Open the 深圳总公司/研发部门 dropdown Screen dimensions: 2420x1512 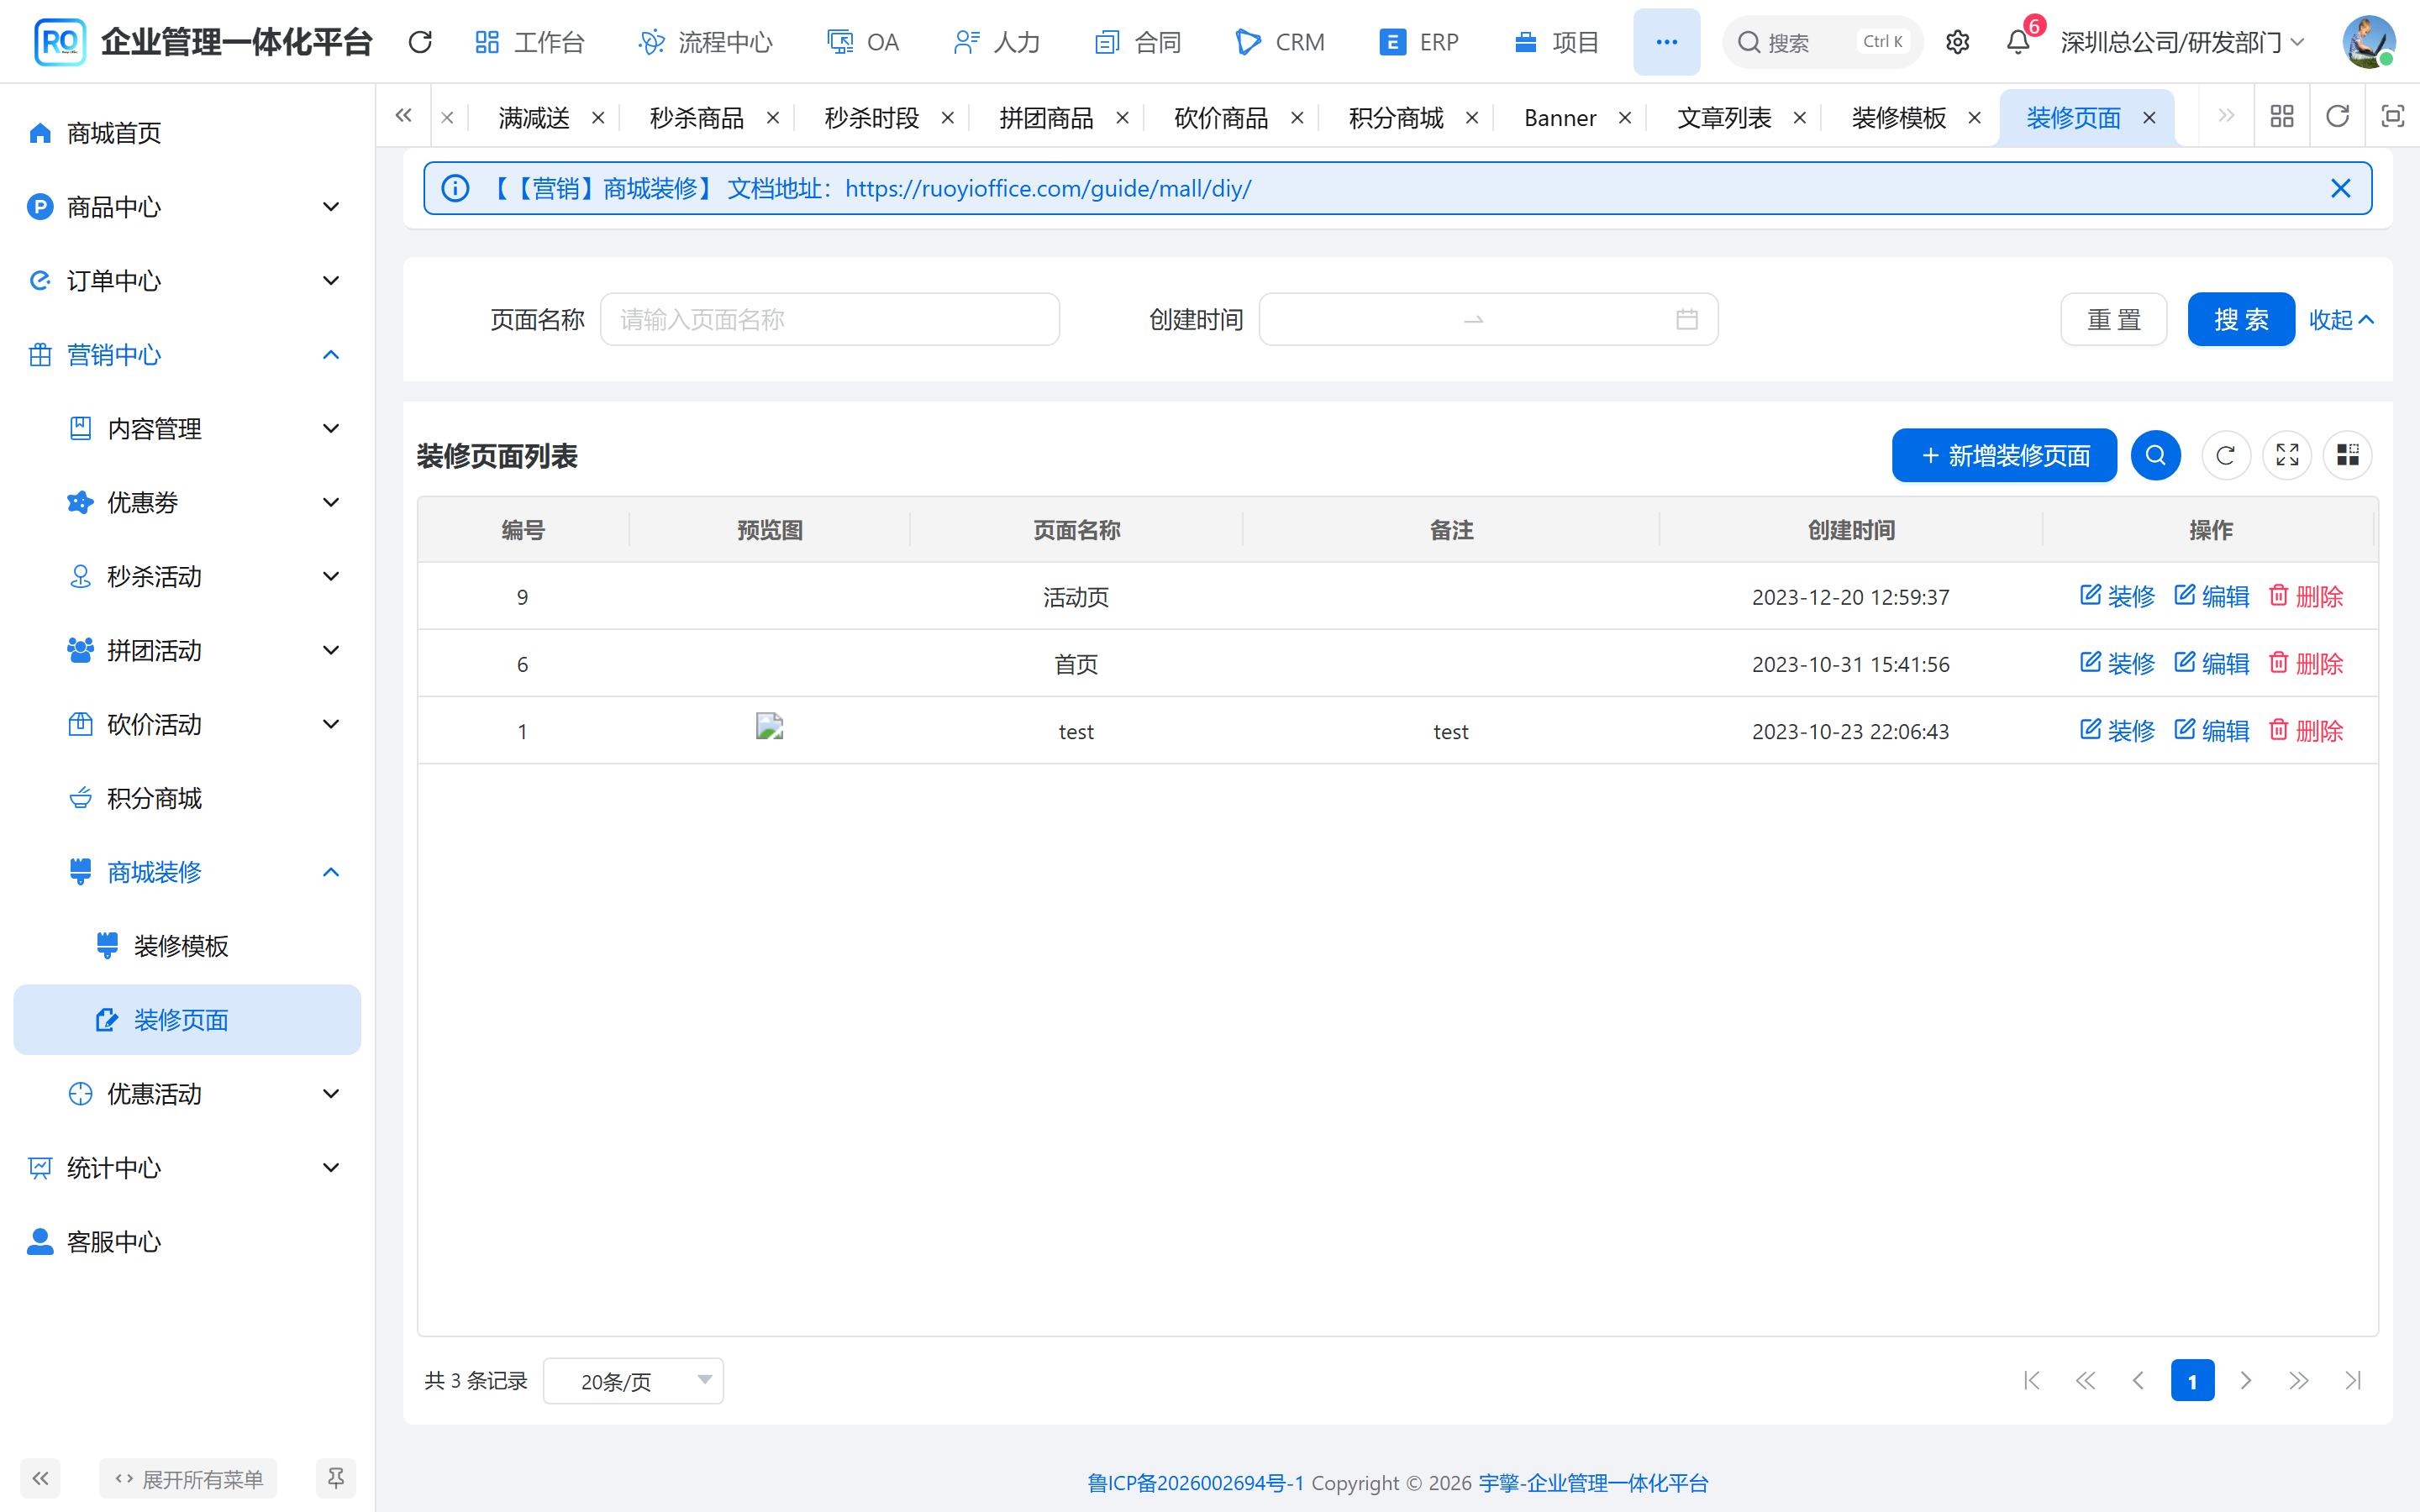pos(2182,42)
